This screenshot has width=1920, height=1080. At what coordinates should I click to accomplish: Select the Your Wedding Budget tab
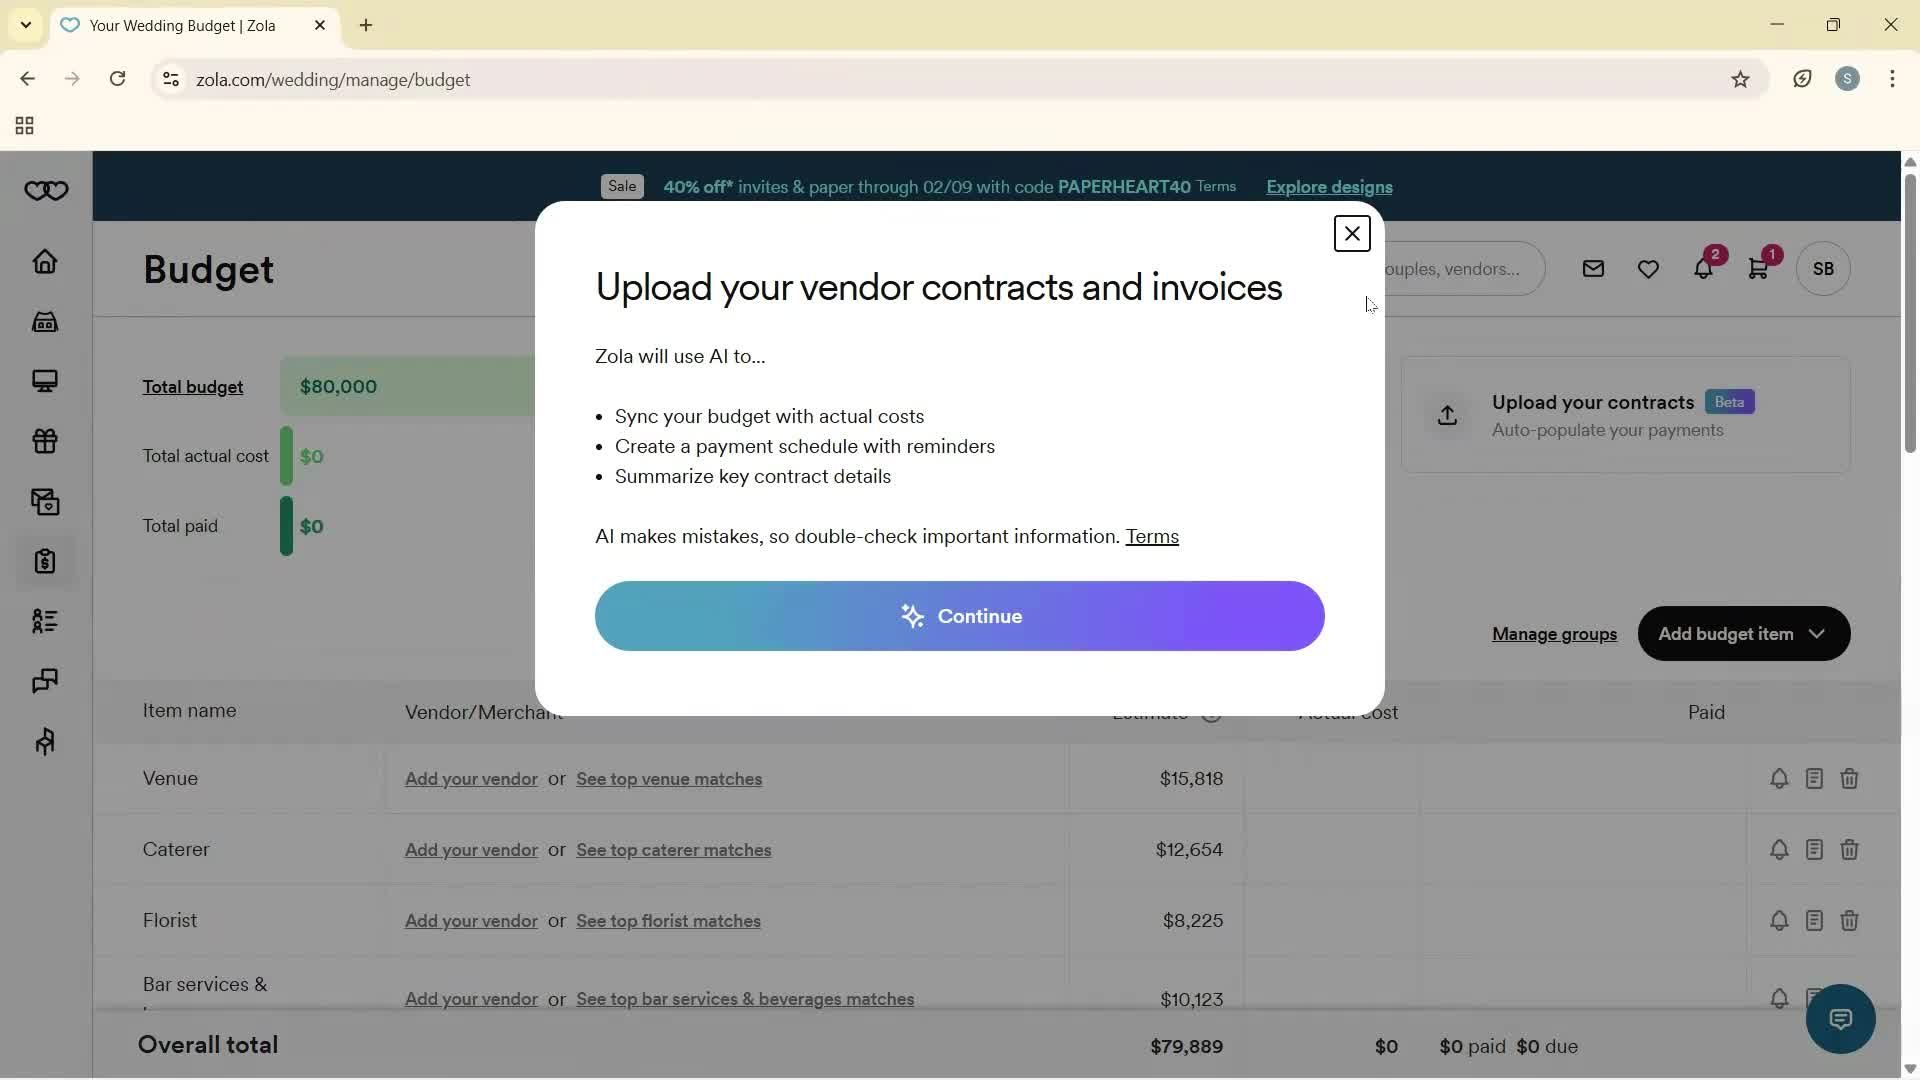182,26
